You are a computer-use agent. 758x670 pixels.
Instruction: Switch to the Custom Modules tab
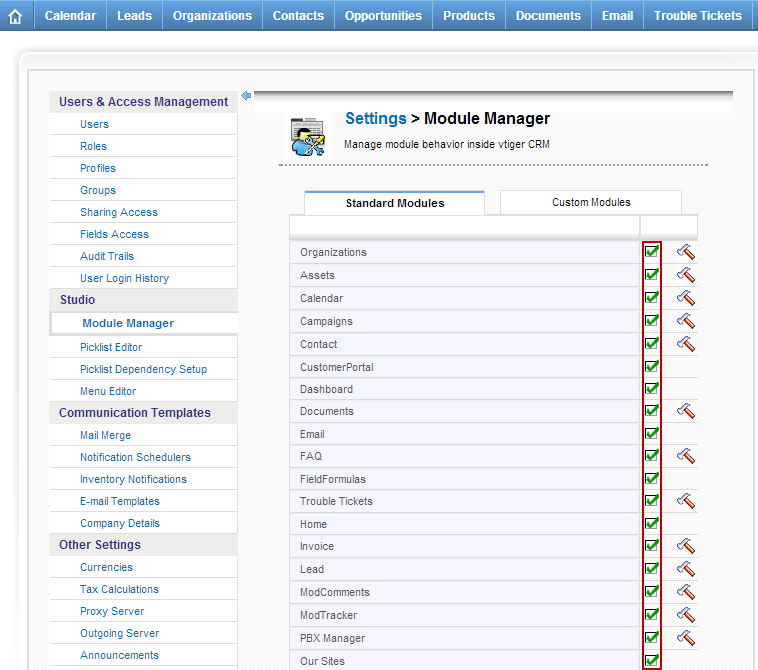[591, 202]
